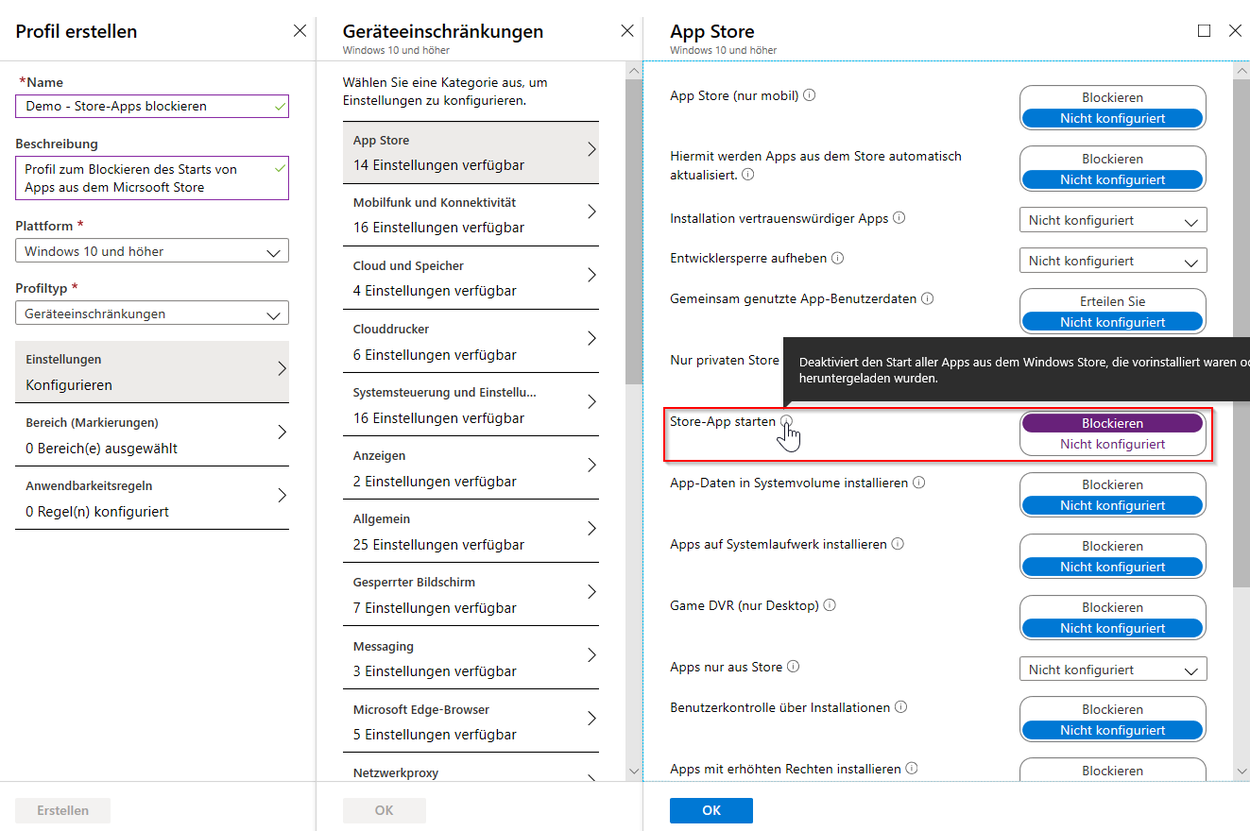
Task: Click info icon next to App Store (nur mobil)
Action: tap(809, 96)
